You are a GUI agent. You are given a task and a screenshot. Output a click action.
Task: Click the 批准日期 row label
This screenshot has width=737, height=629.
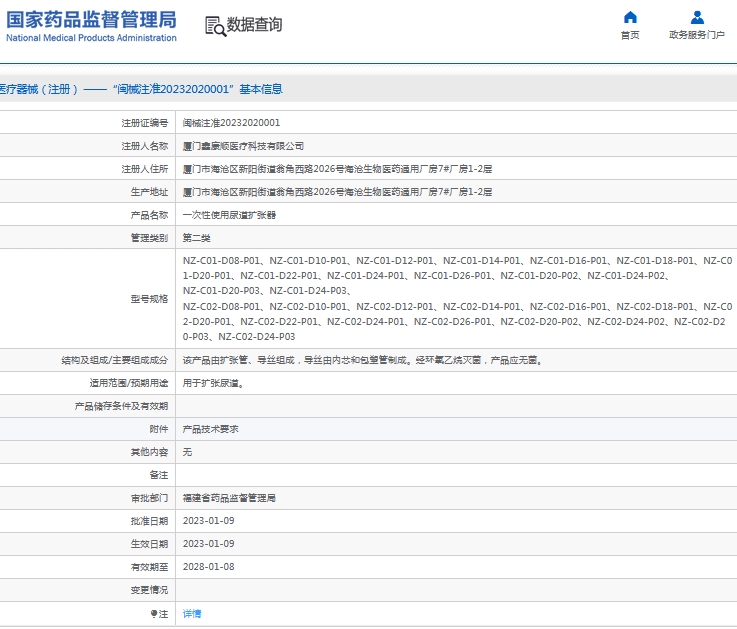[x=149, y=521]
